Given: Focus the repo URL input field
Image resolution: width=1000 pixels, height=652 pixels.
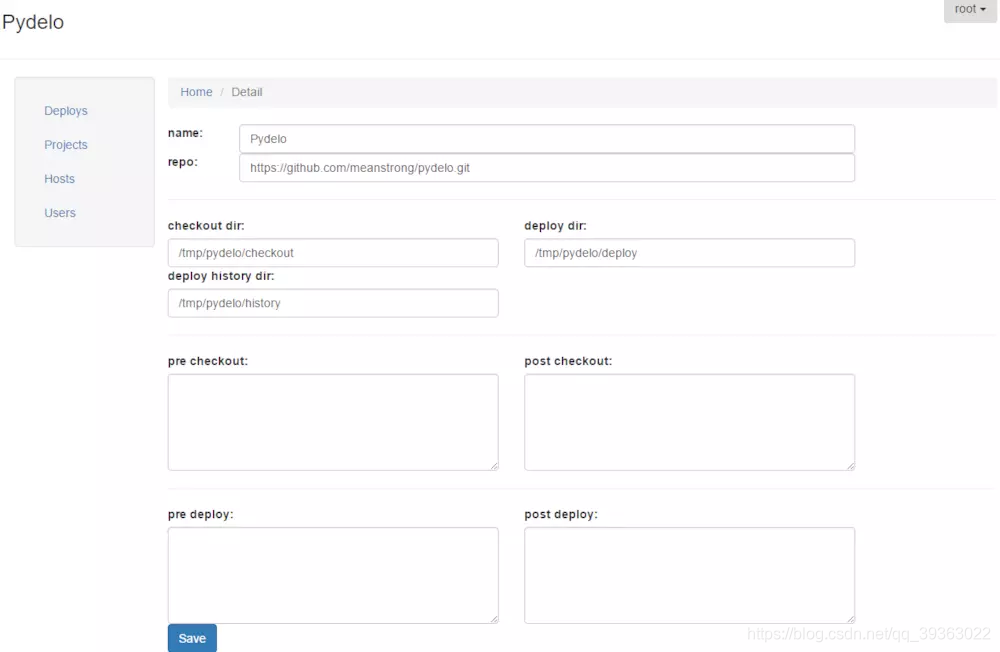Looking at the screenshot, I should (547, 168).
